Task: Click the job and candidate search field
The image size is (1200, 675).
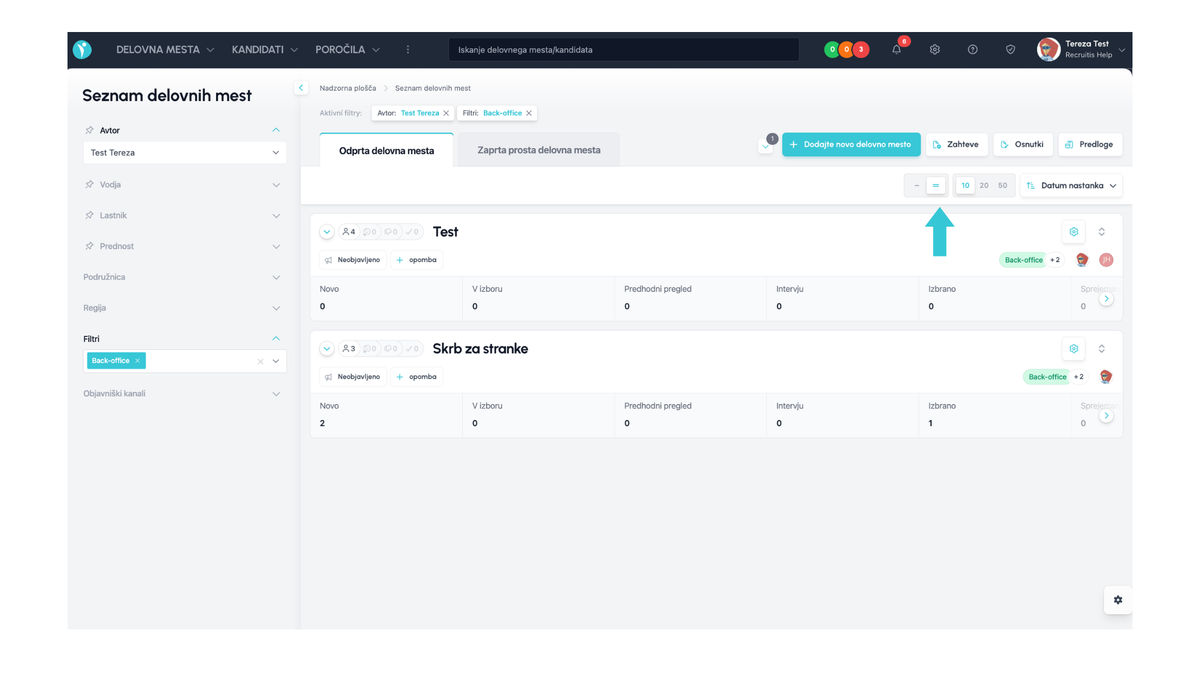Action: click(624, 50)
